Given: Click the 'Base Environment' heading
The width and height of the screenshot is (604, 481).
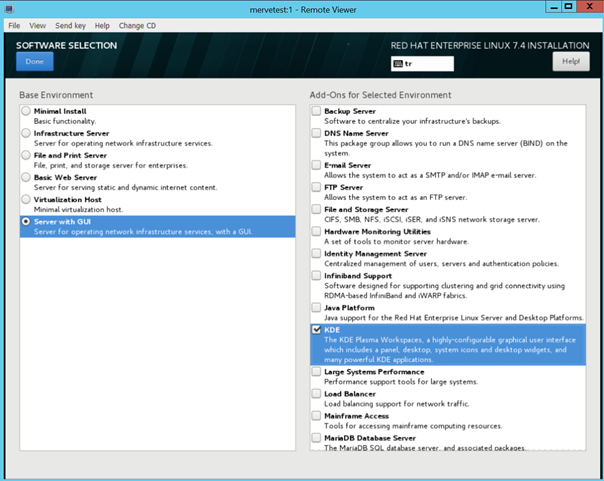Looking at the screenshot, I should point(56,95).
